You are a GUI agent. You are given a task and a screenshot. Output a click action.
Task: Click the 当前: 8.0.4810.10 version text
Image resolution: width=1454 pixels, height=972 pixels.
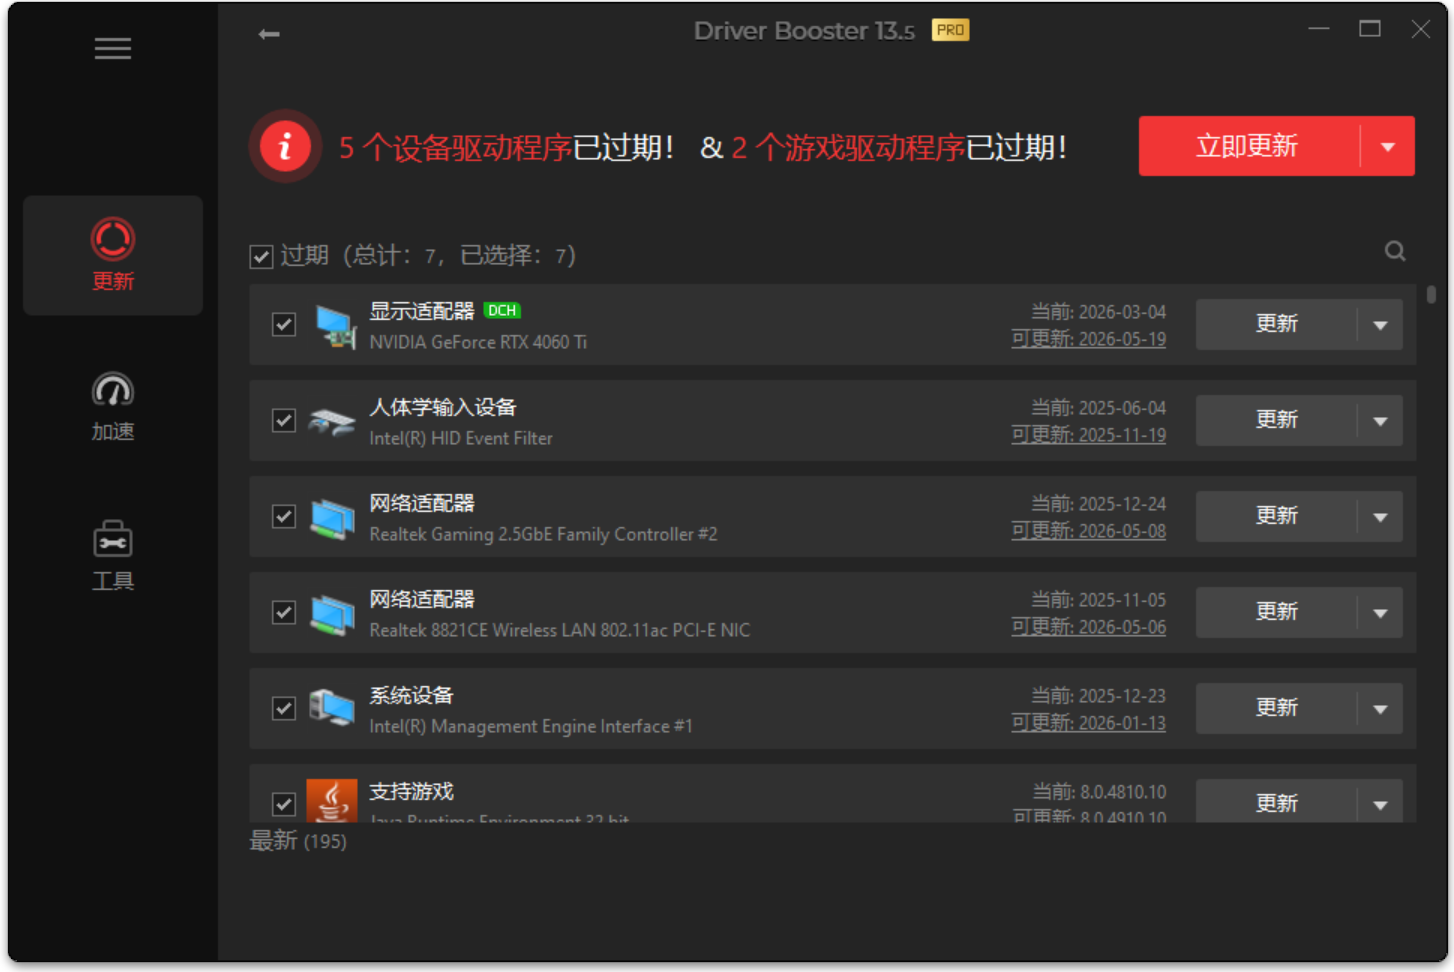pos(1099,792)
